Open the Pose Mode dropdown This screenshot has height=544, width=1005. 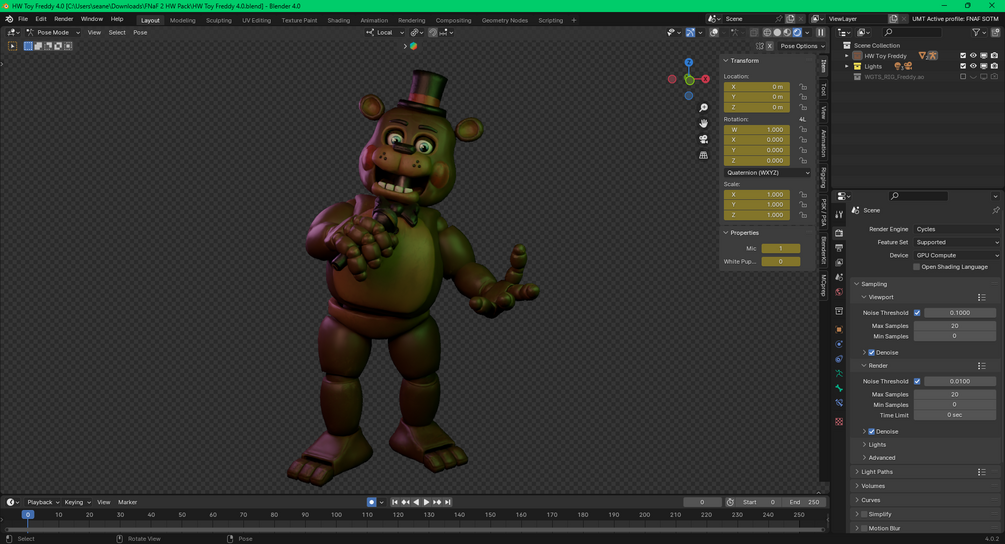(x=53, y=32)
